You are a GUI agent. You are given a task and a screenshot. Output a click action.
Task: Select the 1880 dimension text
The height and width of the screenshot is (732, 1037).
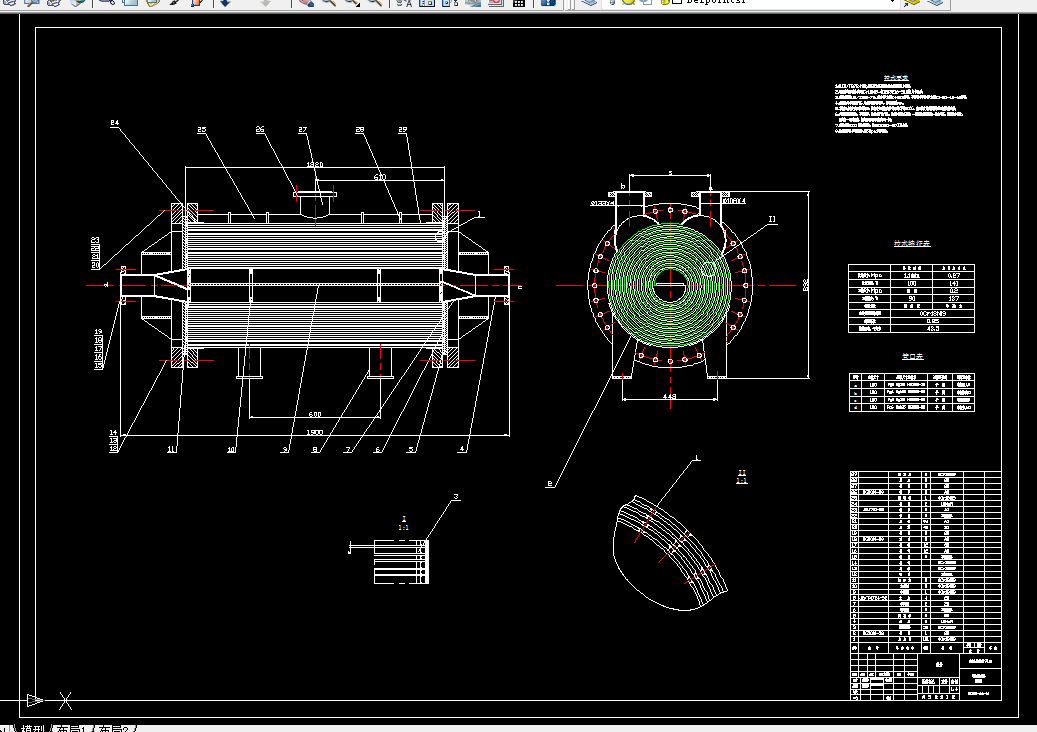315,165
